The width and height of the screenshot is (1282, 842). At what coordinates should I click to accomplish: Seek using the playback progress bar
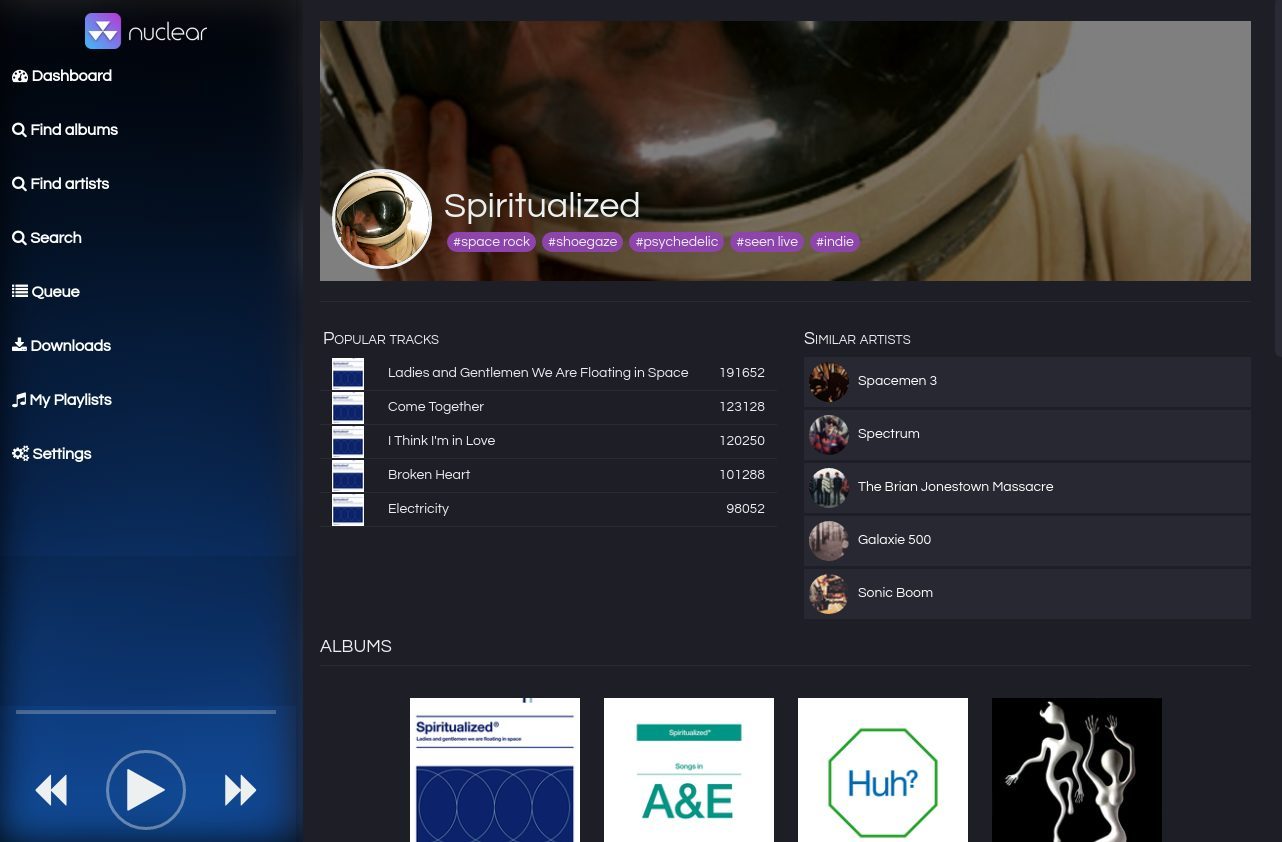click(x=146, y=712)
